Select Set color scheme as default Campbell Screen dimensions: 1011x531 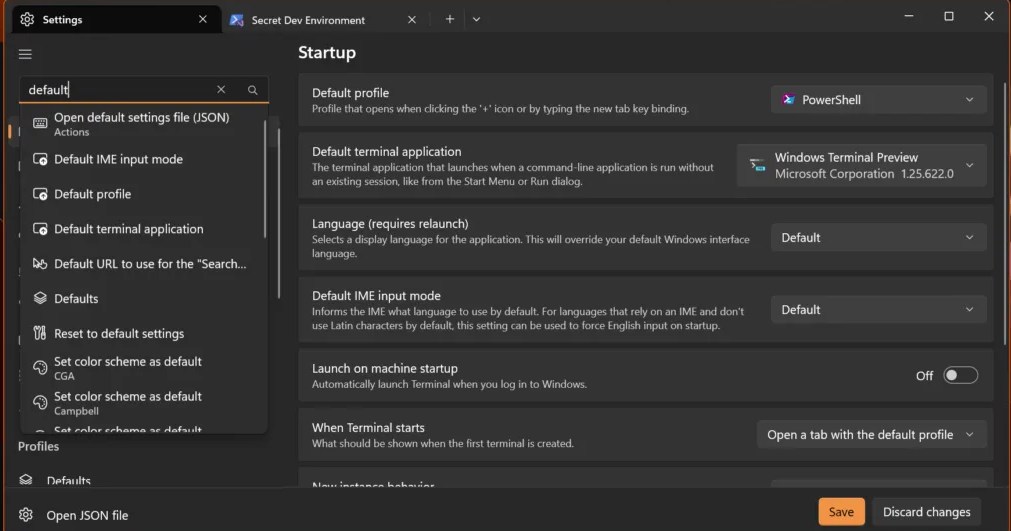[x=142, y=403]
